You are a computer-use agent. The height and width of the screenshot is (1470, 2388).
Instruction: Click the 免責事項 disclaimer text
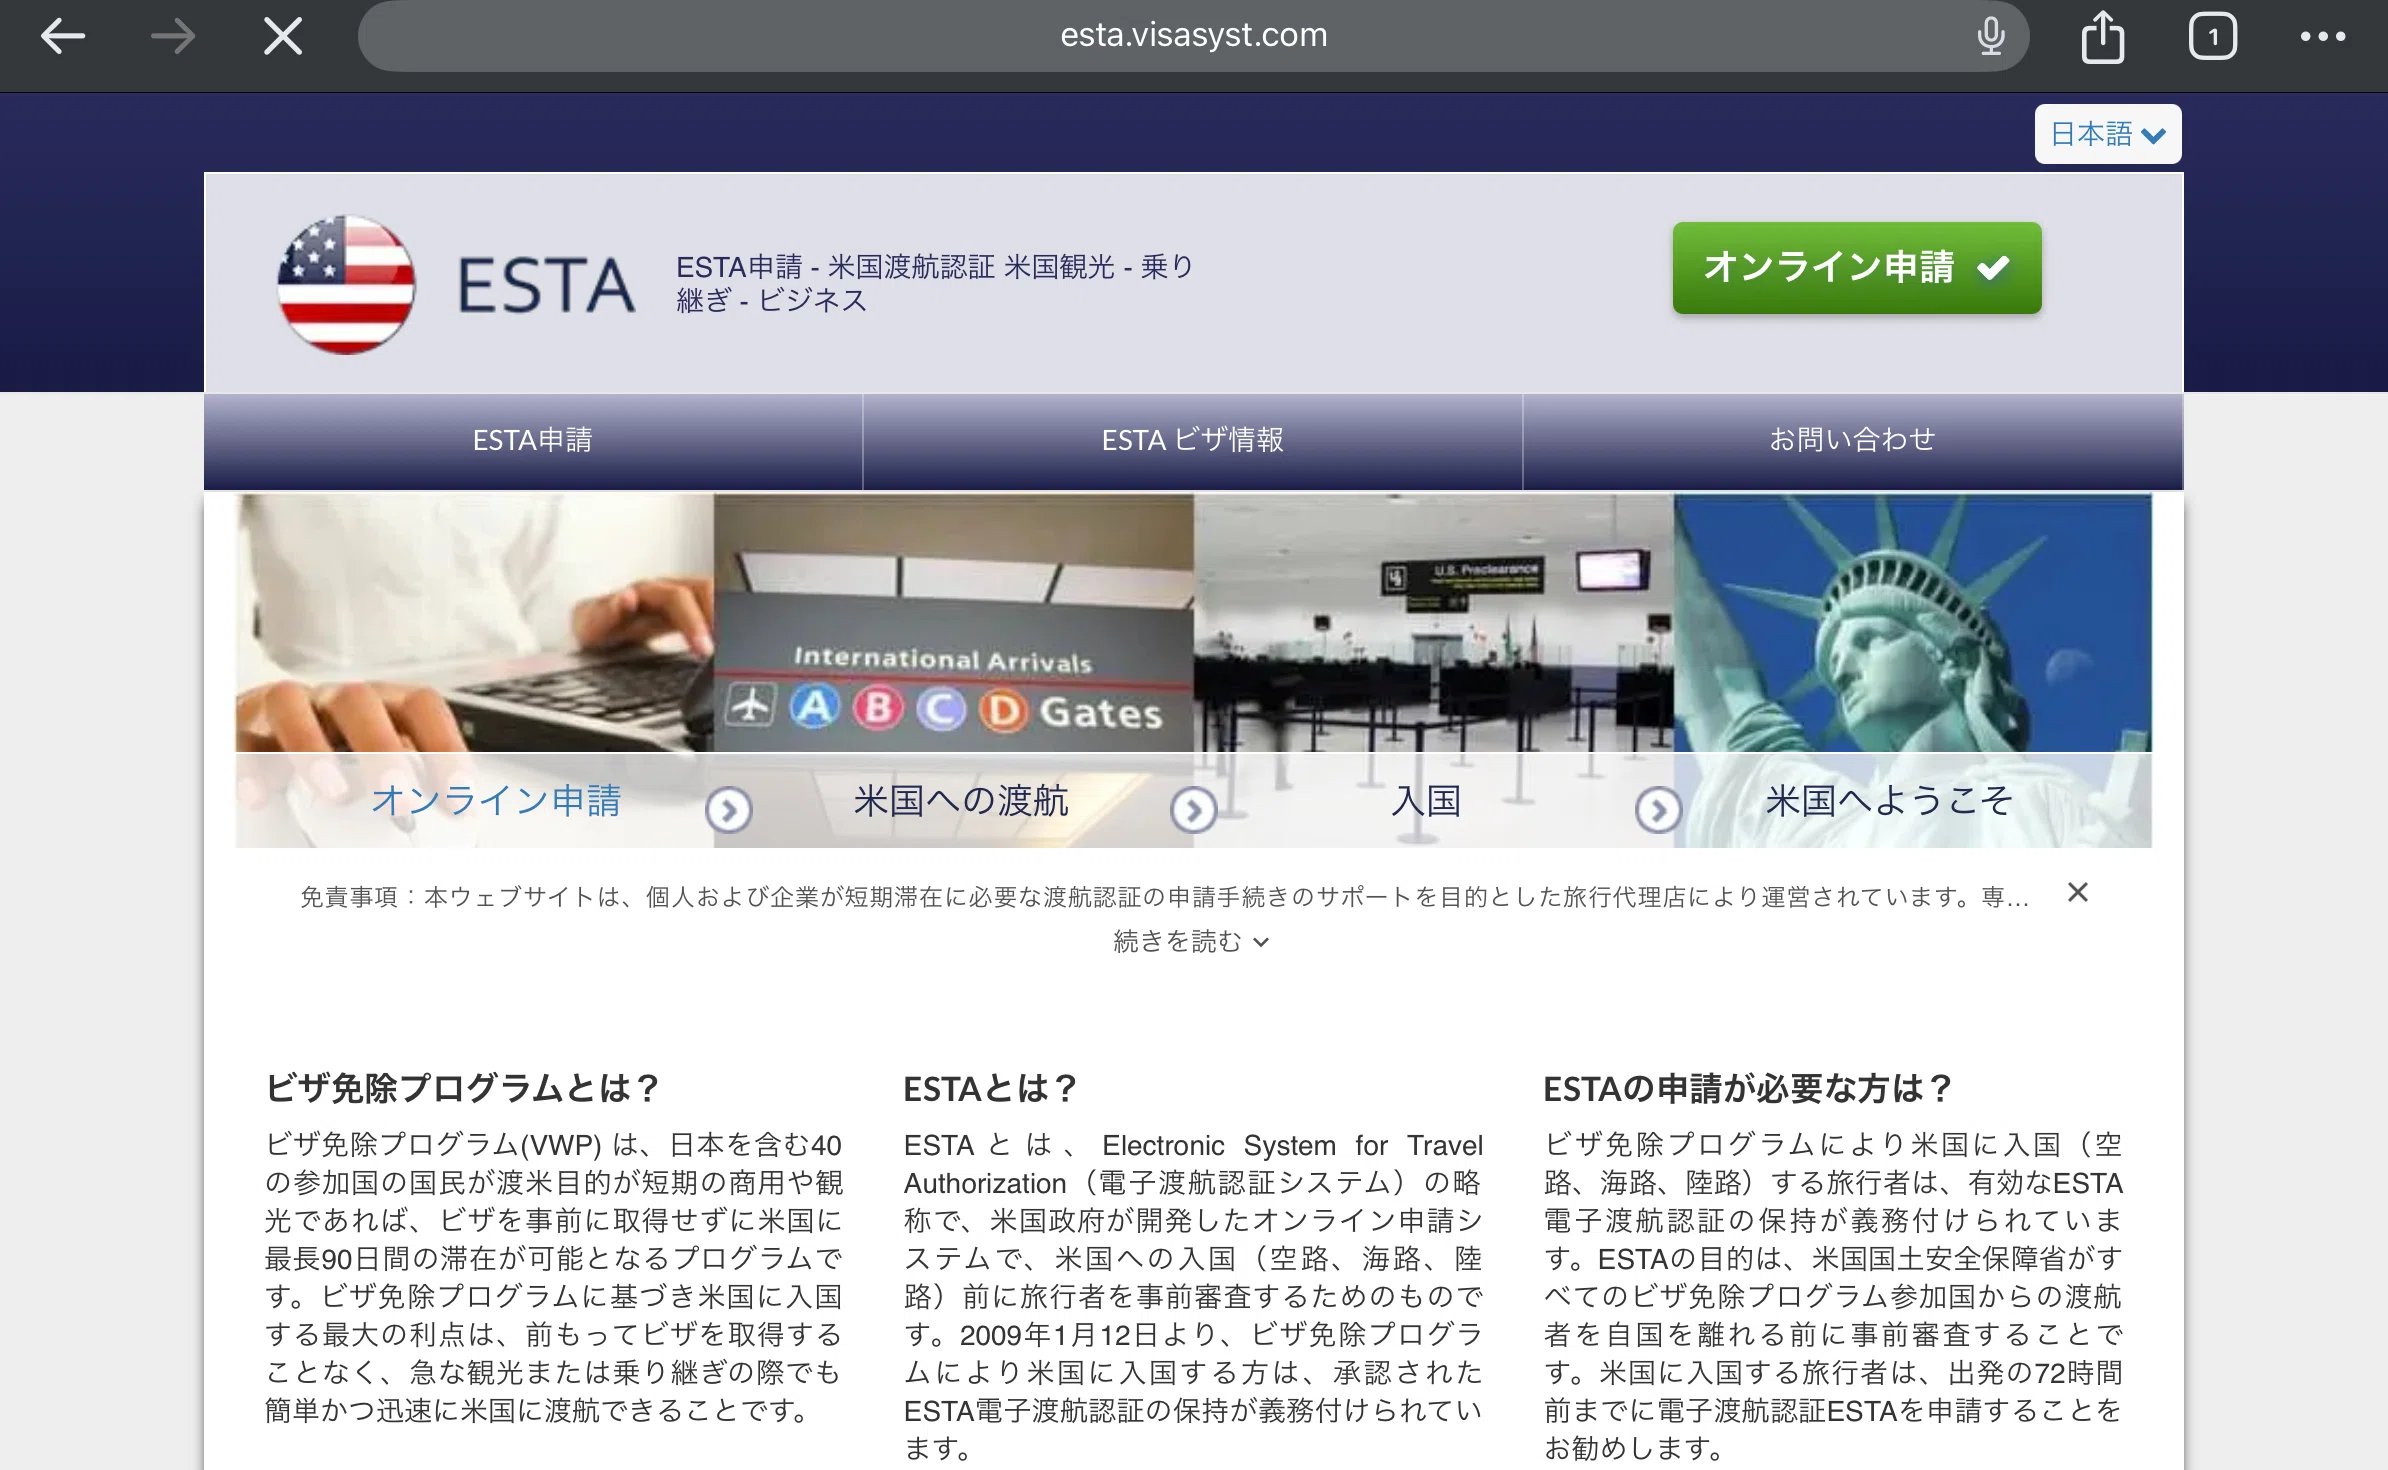(x=1165, y=897)
